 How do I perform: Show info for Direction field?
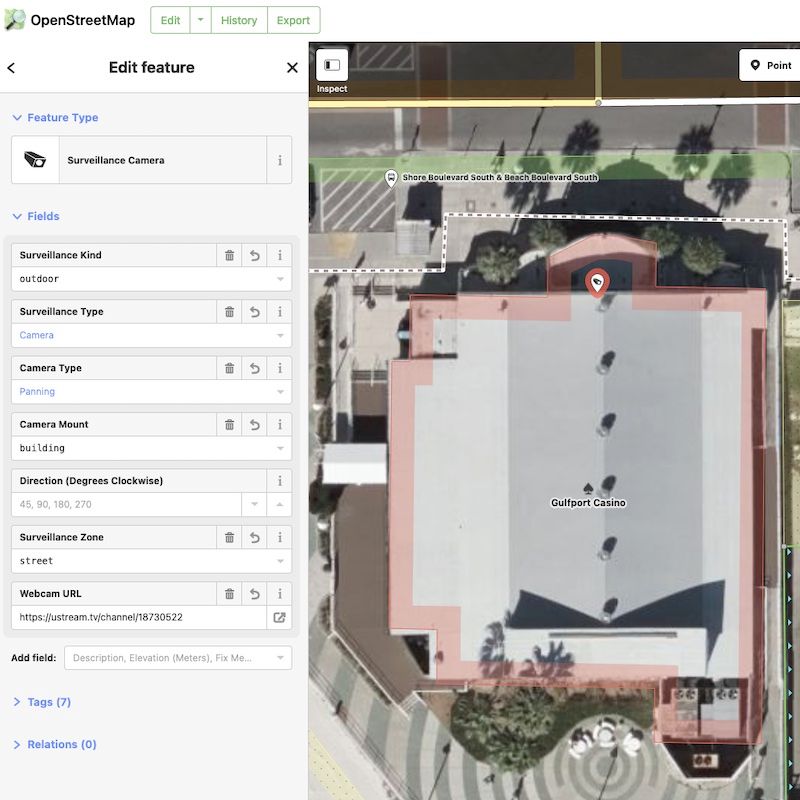point(280,481)
